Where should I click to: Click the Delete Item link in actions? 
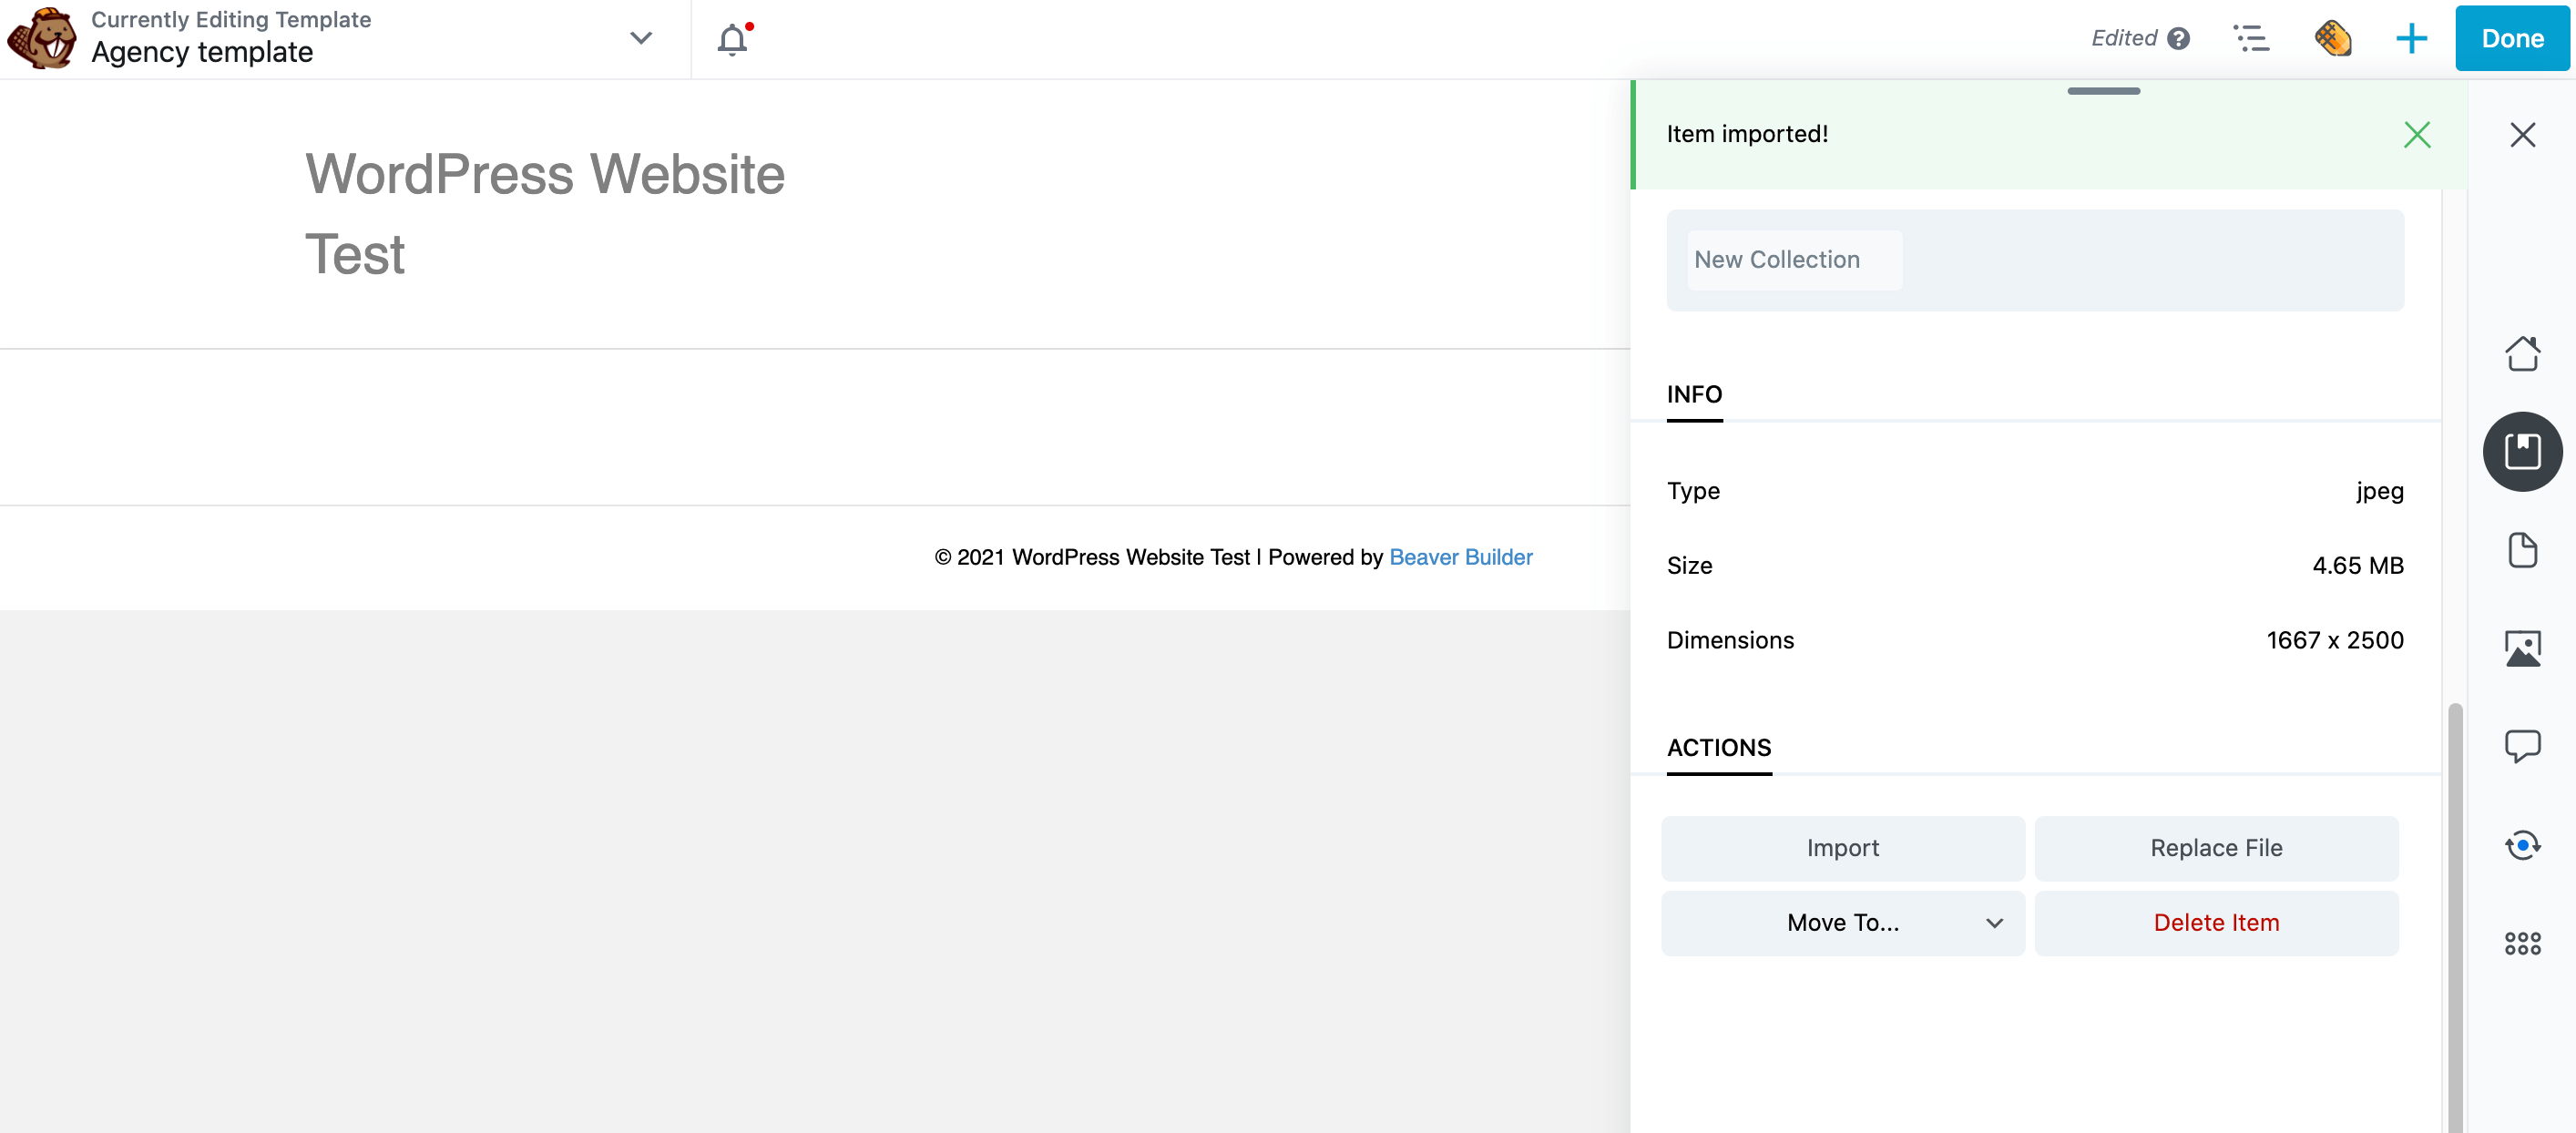[x=2218, y=921]
